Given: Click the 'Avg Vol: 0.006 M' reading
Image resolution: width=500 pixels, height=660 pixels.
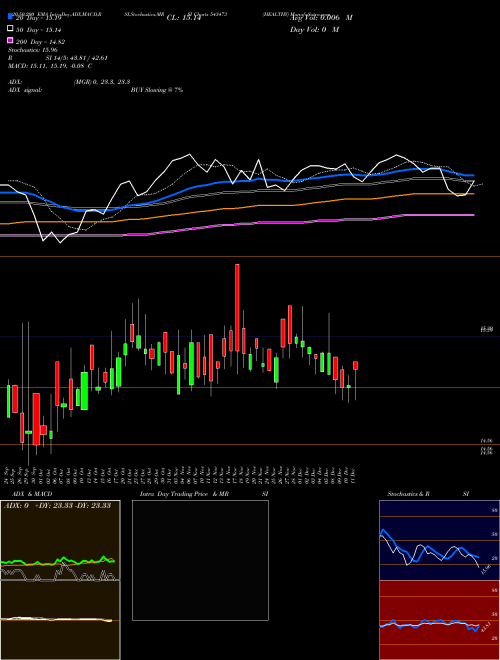Looking at the screenshot, I should (321, 18).
